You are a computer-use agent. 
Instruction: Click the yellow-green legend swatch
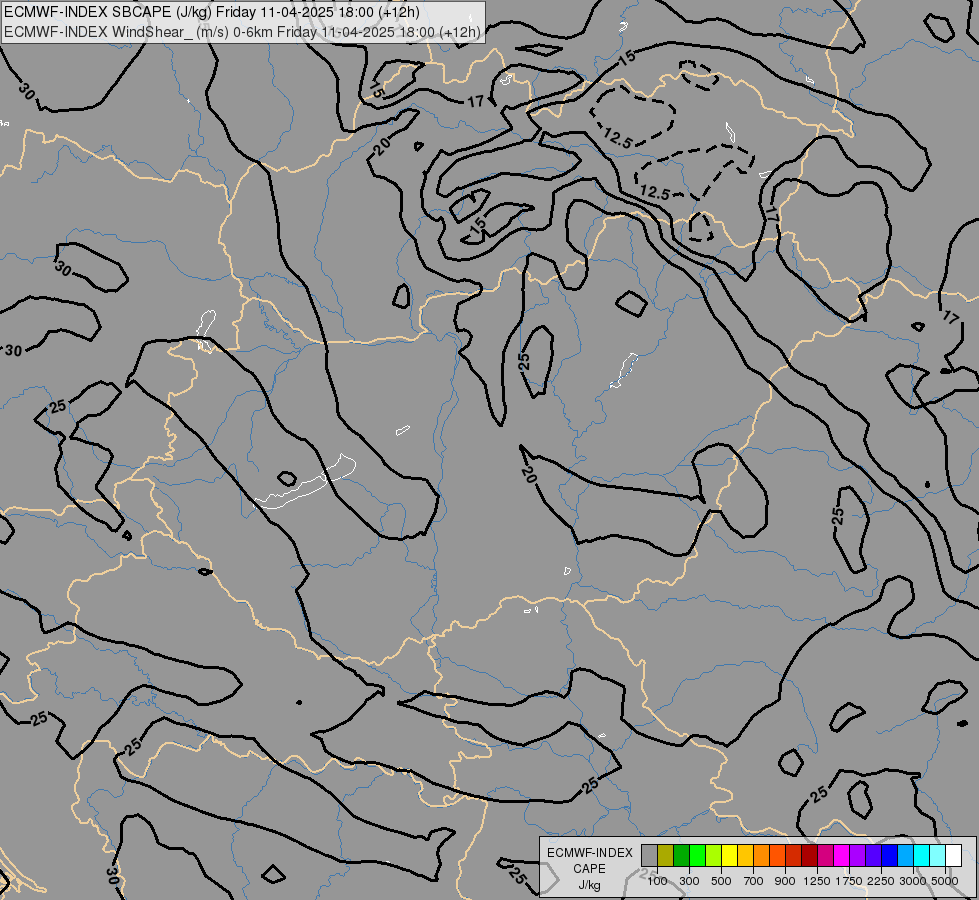tap(714, 855)
